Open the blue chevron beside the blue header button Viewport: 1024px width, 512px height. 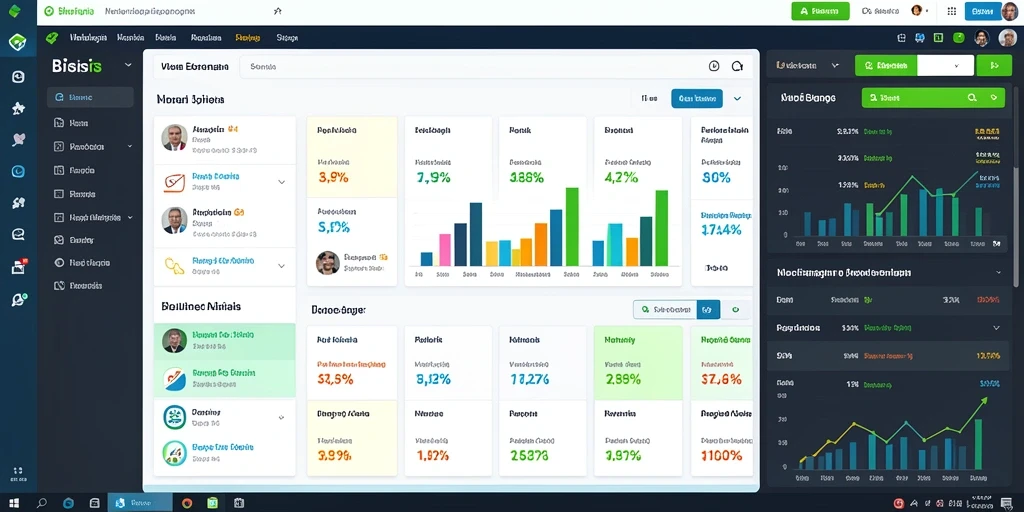click(737, 99)
